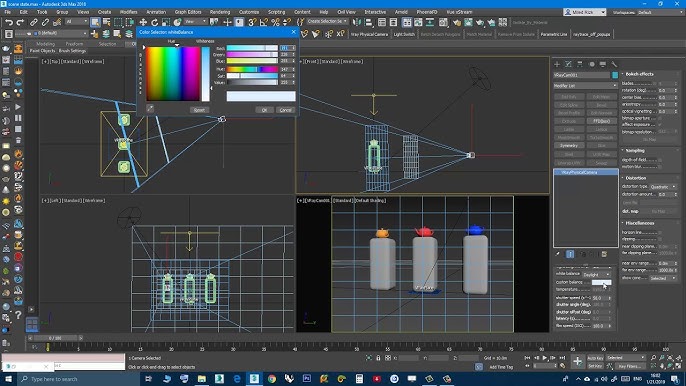Click the Set Keys large plus button
This screenshot has width=686, height=386.
(x=578, y=361)
